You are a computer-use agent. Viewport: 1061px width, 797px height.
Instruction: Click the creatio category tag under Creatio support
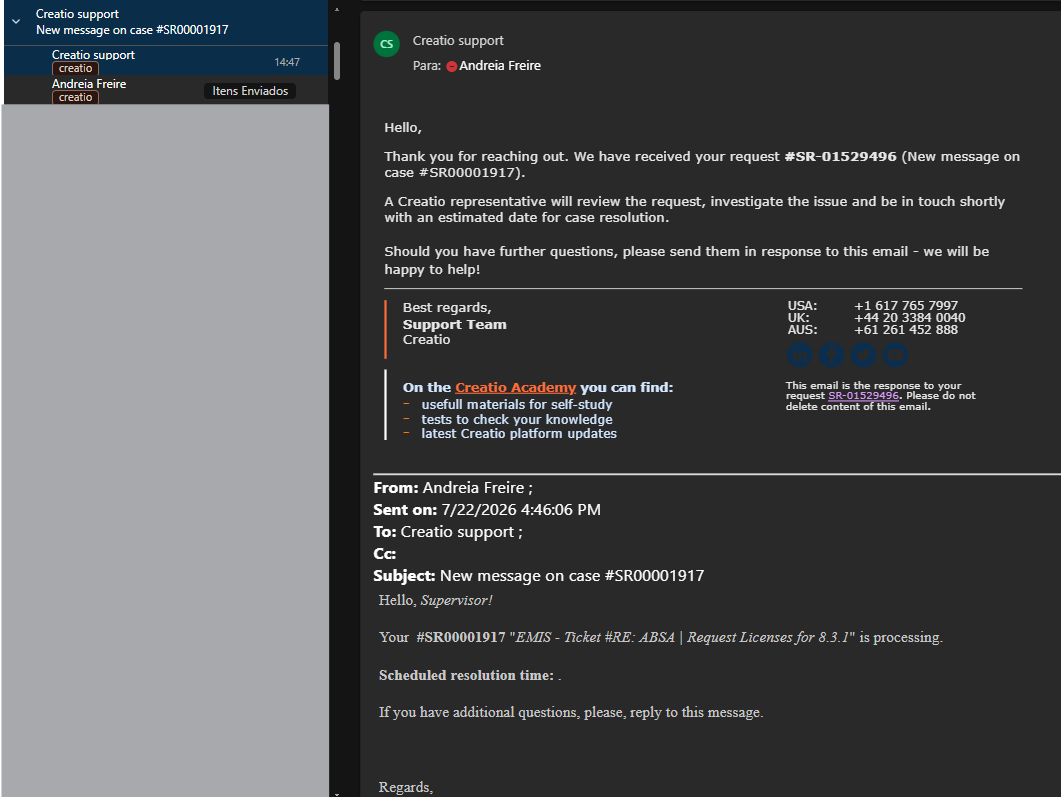pyautogui.click(x=75, y=68)
